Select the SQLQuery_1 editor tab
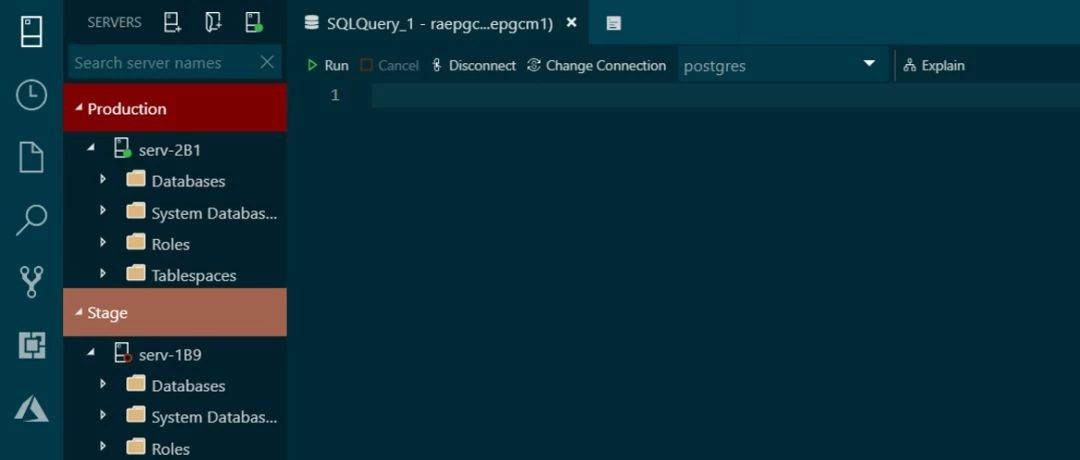This screenshot has height=460, width=1080. pyautogui.click(x=439, y=23)
